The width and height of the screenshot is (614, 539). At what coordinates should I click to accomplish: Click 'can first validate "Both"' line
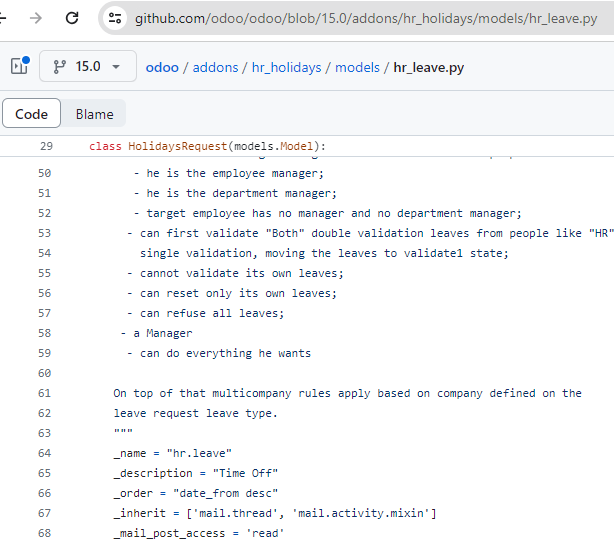[370, 233]
